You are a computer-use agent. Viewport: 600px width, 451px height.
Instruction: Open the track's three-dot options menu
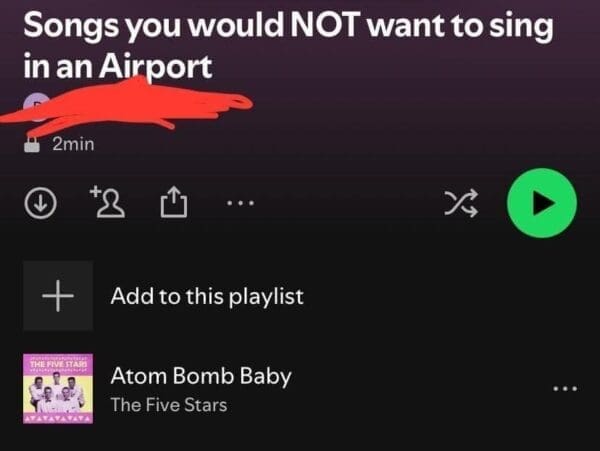[x=565, y=389]
